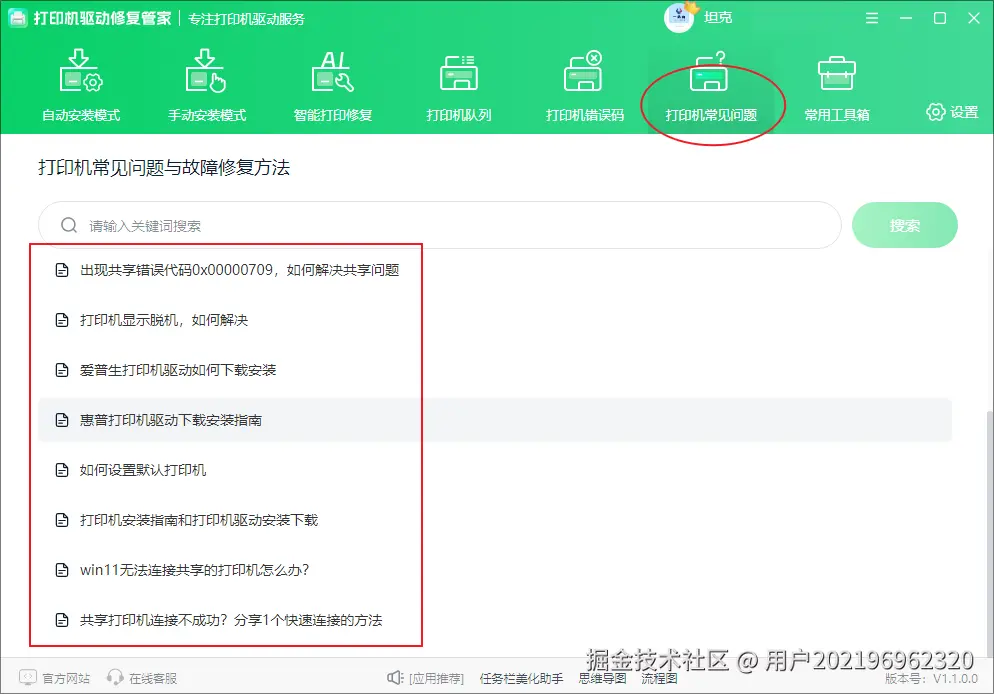Image resolution: width=994 pixels, height=694 pixels.
Task: Click the 搜索 search button
Action: (905, 226)
